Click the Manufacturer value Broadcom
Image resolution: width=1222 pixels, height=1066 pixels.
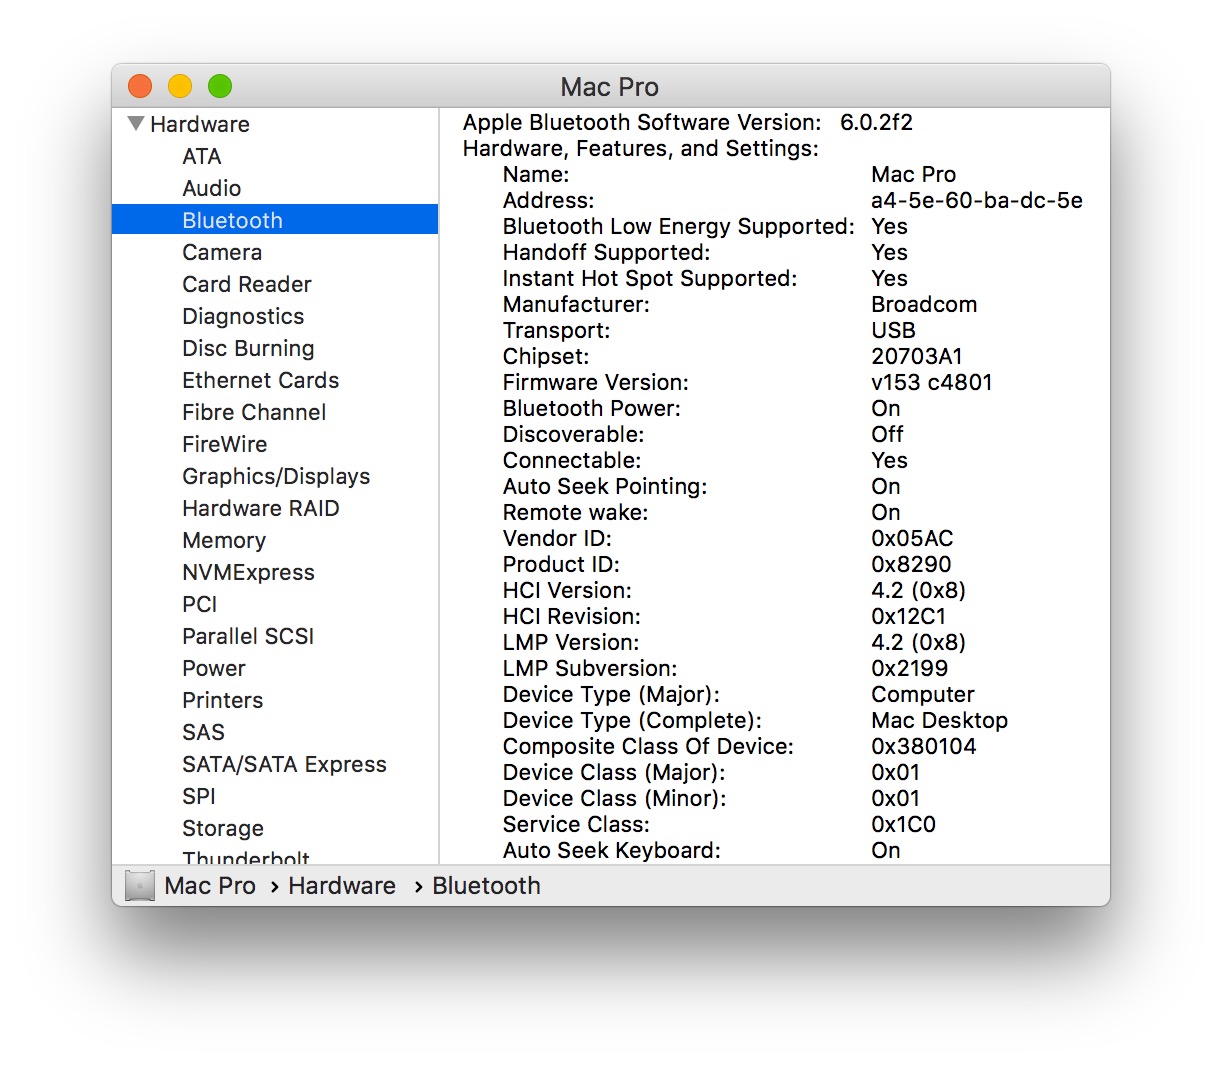click(x=924, y=304)
